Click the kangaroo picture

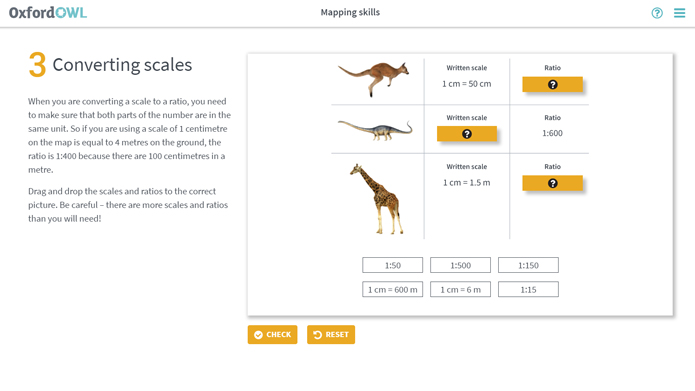374,79
